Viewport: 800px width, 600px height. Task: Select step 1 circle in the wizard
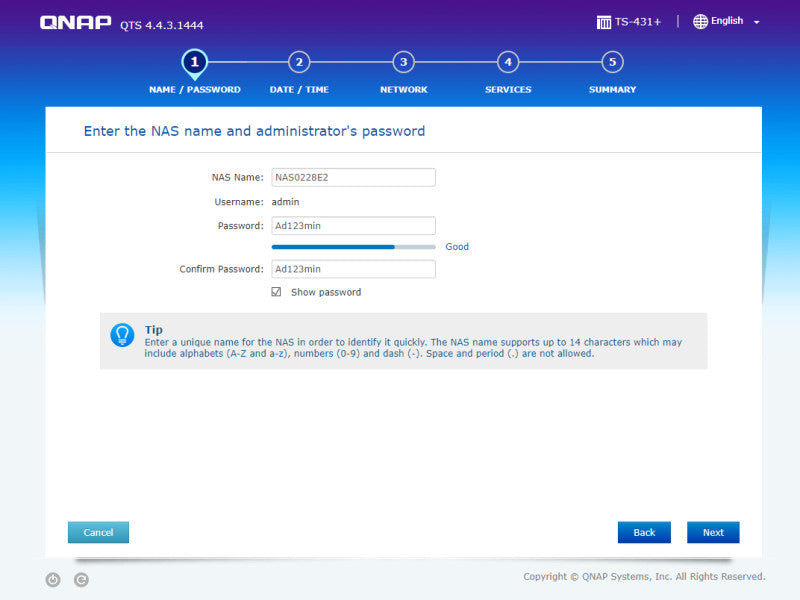tap(194, 62)
